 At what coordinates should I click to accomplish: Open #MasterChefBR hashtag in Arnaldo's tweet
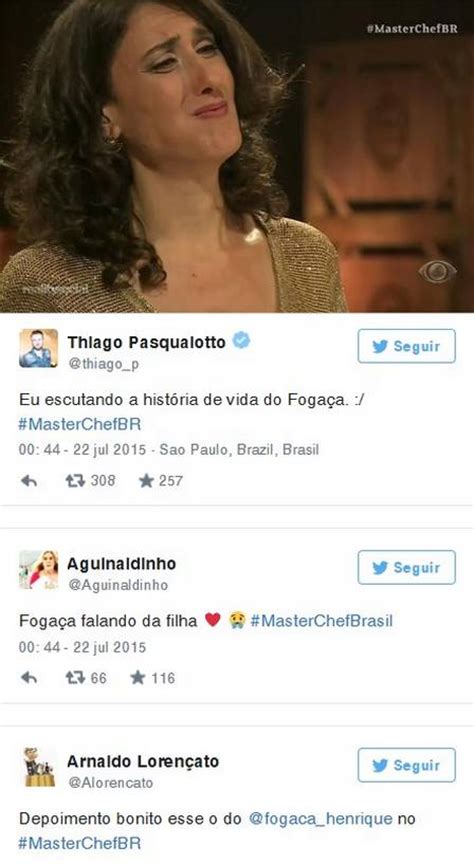(x=80, y=843)
